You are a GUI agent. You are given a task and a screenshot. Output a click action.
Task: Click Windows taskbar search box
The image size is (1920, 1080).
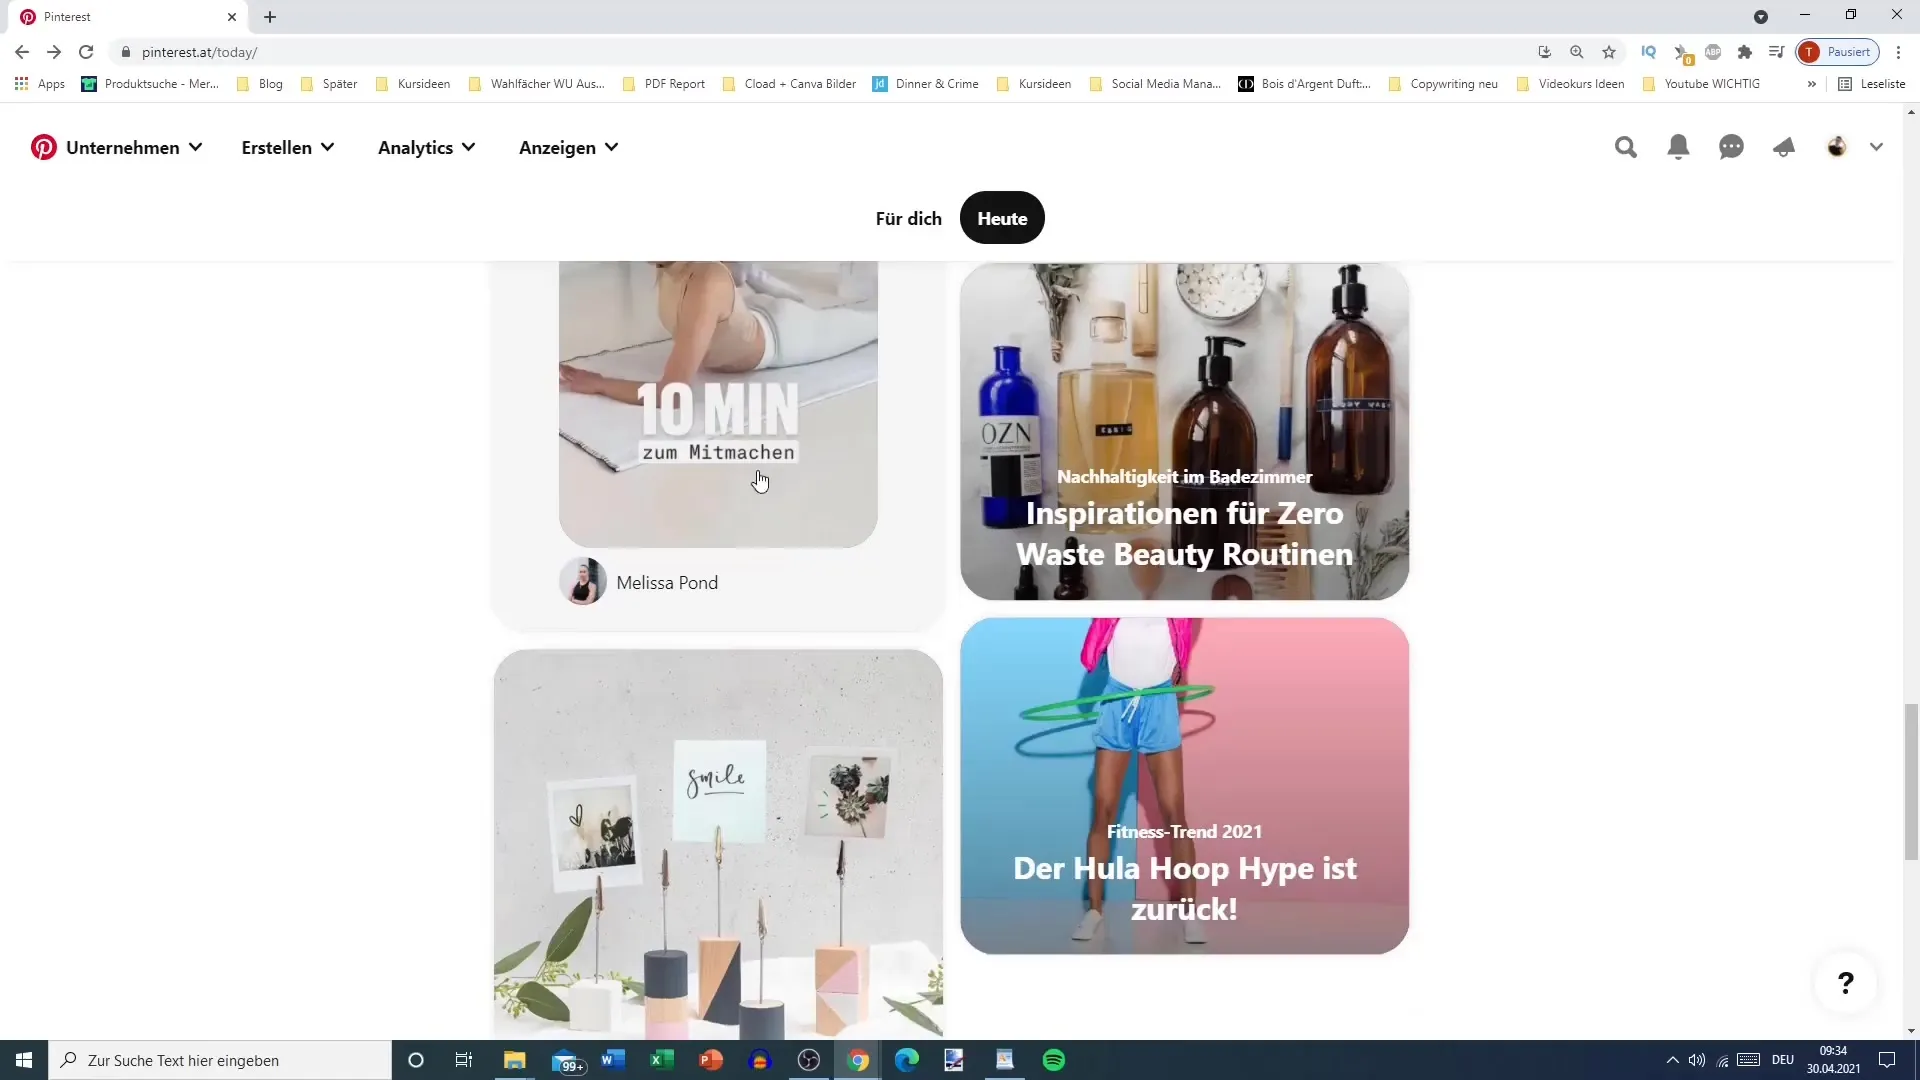coord(220,1060)
